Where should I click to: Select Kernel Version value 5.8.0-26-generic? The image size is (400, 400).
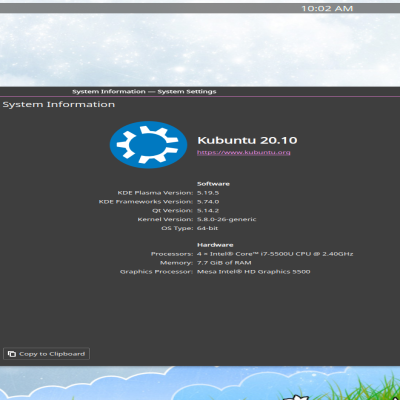tap(227, 219)
